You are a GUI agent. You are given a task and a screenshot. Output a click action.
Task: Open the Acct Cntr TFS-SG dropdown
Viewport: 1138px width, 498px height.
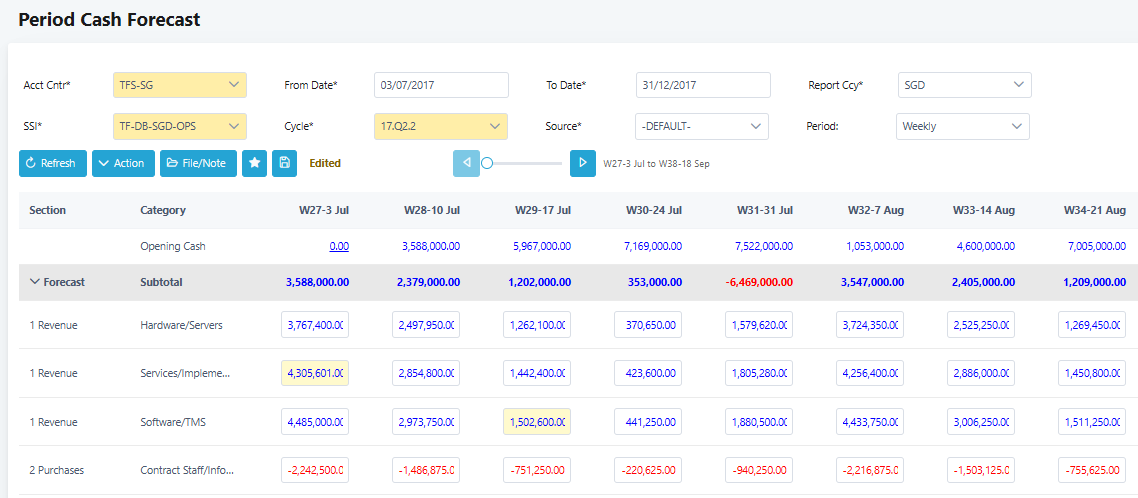[x=180, y=85]
